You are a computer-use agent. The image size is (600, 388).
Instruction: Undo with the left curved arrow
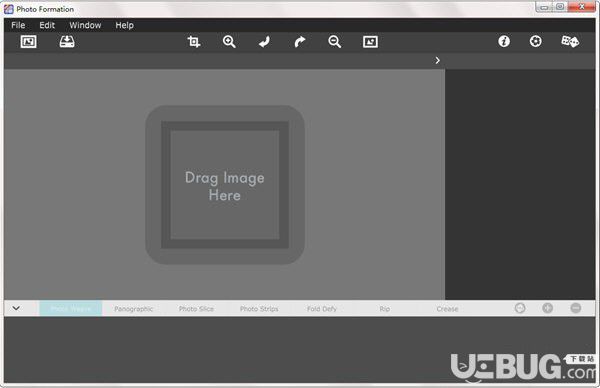(x=264, y=41)
